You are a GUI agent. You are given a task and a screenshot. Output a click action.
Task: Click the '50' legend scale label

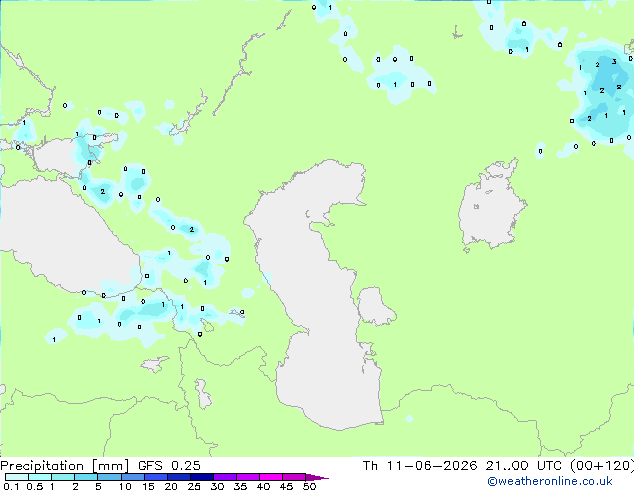click(309, 486)
